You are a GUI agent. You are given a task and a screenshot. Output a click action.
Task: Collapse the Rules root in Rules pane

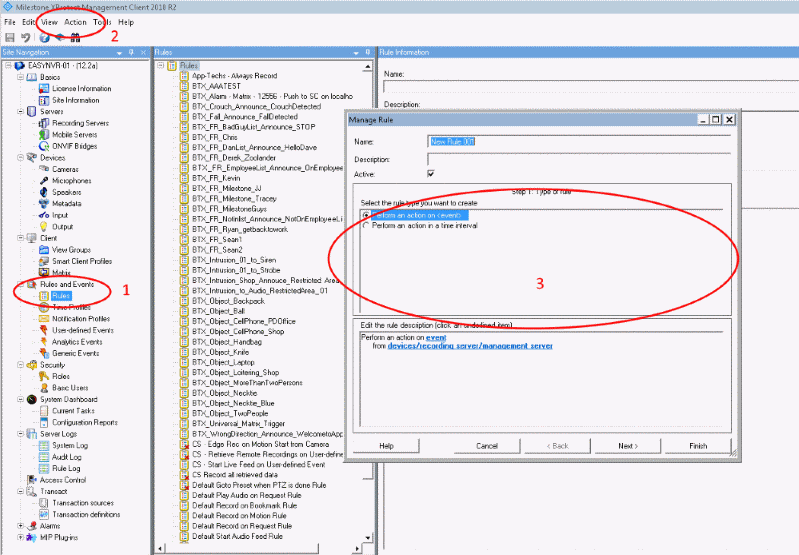coord(161,66)
